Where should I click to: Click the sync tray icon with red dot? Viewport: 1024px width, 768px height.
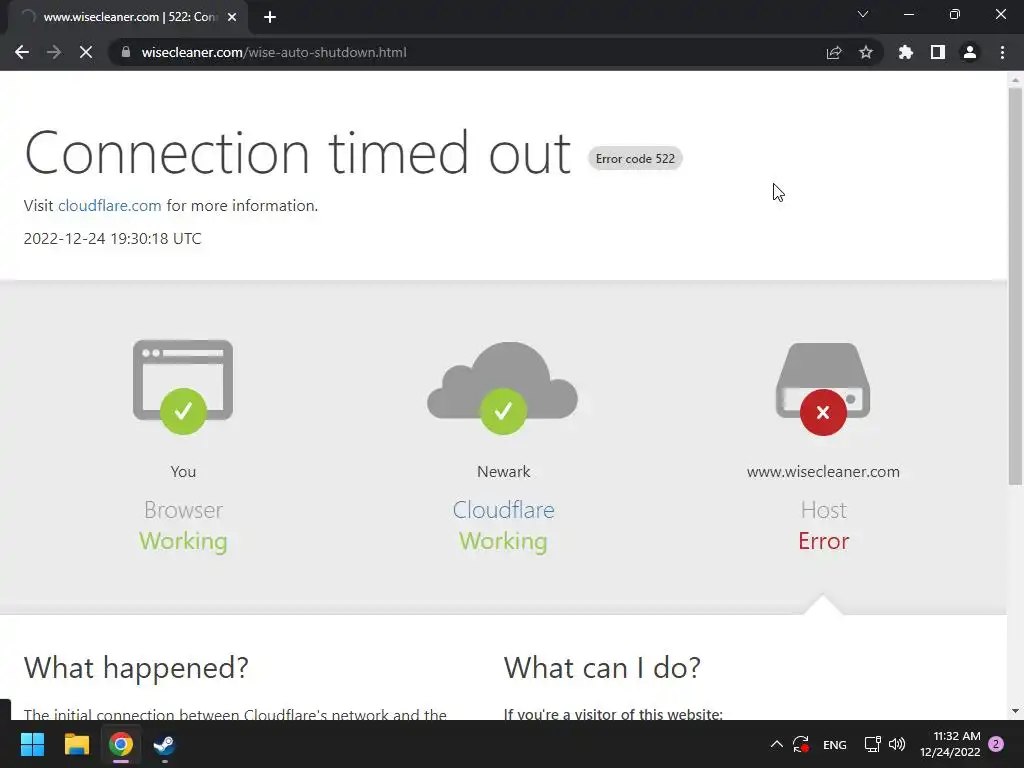tap(801, 744)
